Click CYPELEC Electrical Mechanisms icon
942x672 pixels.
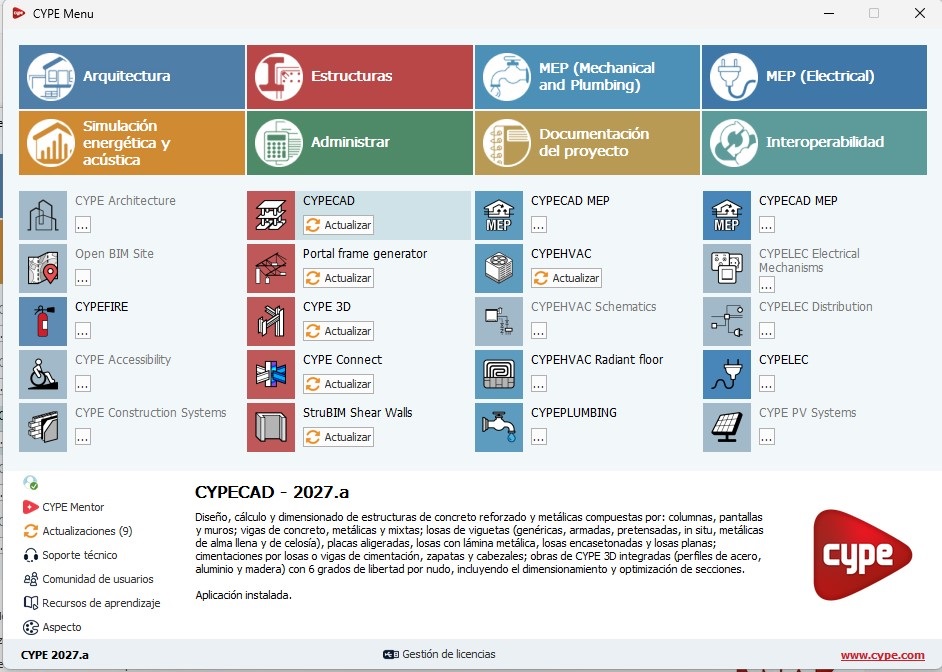(727, 268)
